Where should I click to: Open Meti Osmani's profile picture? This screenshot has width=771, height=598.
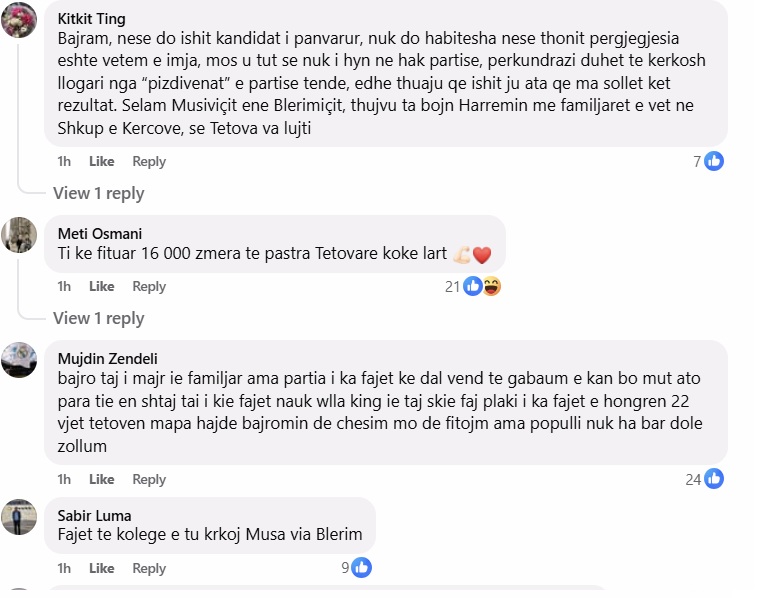coord(20,234)
